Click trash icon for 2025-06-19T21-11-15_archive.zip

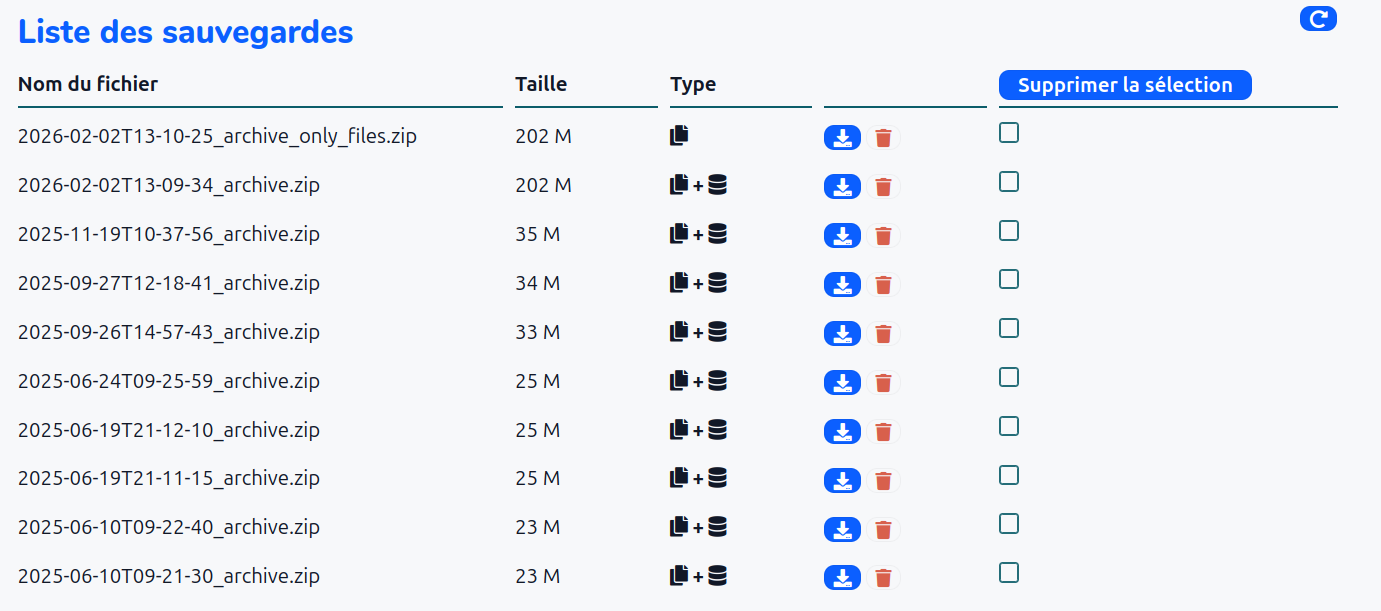(x=883, y=481)
